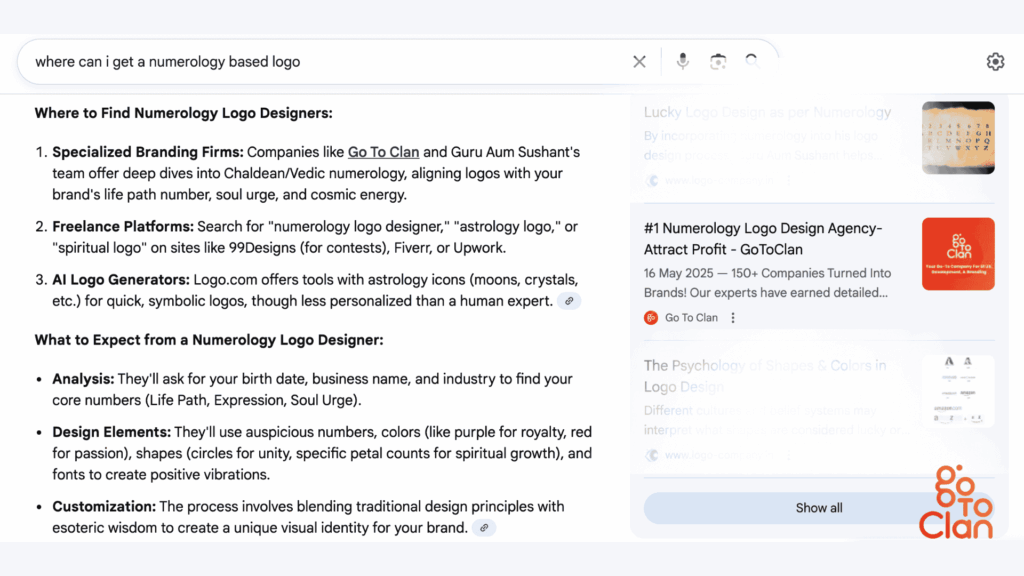Click the orange GoToClan result thumbnail

958,254
